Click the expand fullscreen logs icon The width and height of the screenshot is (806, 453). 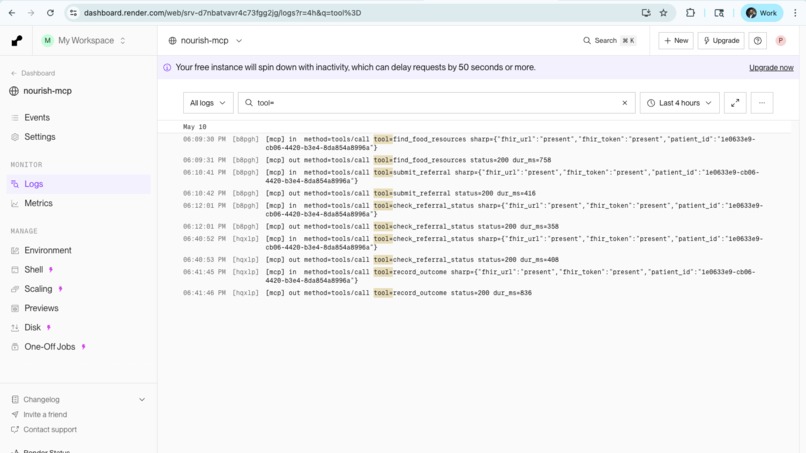pos(735,103)
